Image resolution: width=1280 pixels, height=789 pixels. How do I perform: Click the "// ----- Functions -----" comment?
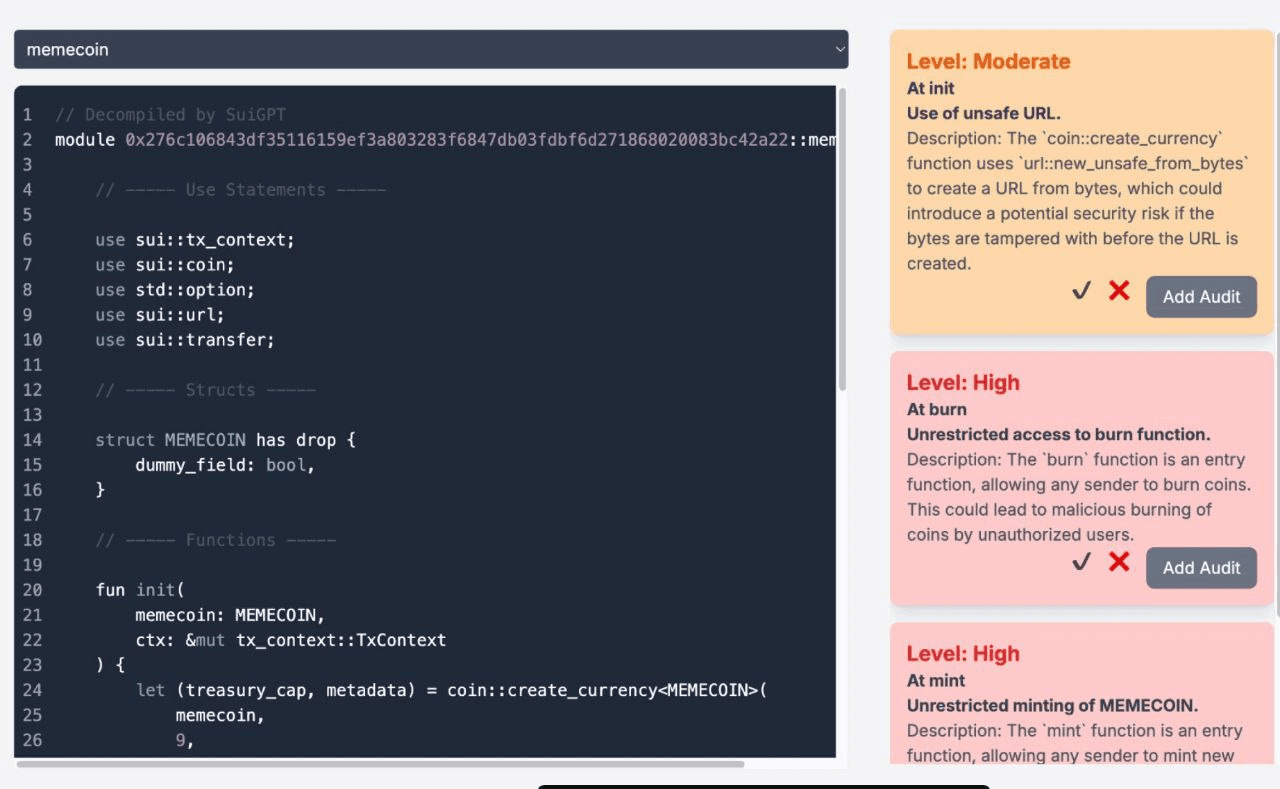215,540
